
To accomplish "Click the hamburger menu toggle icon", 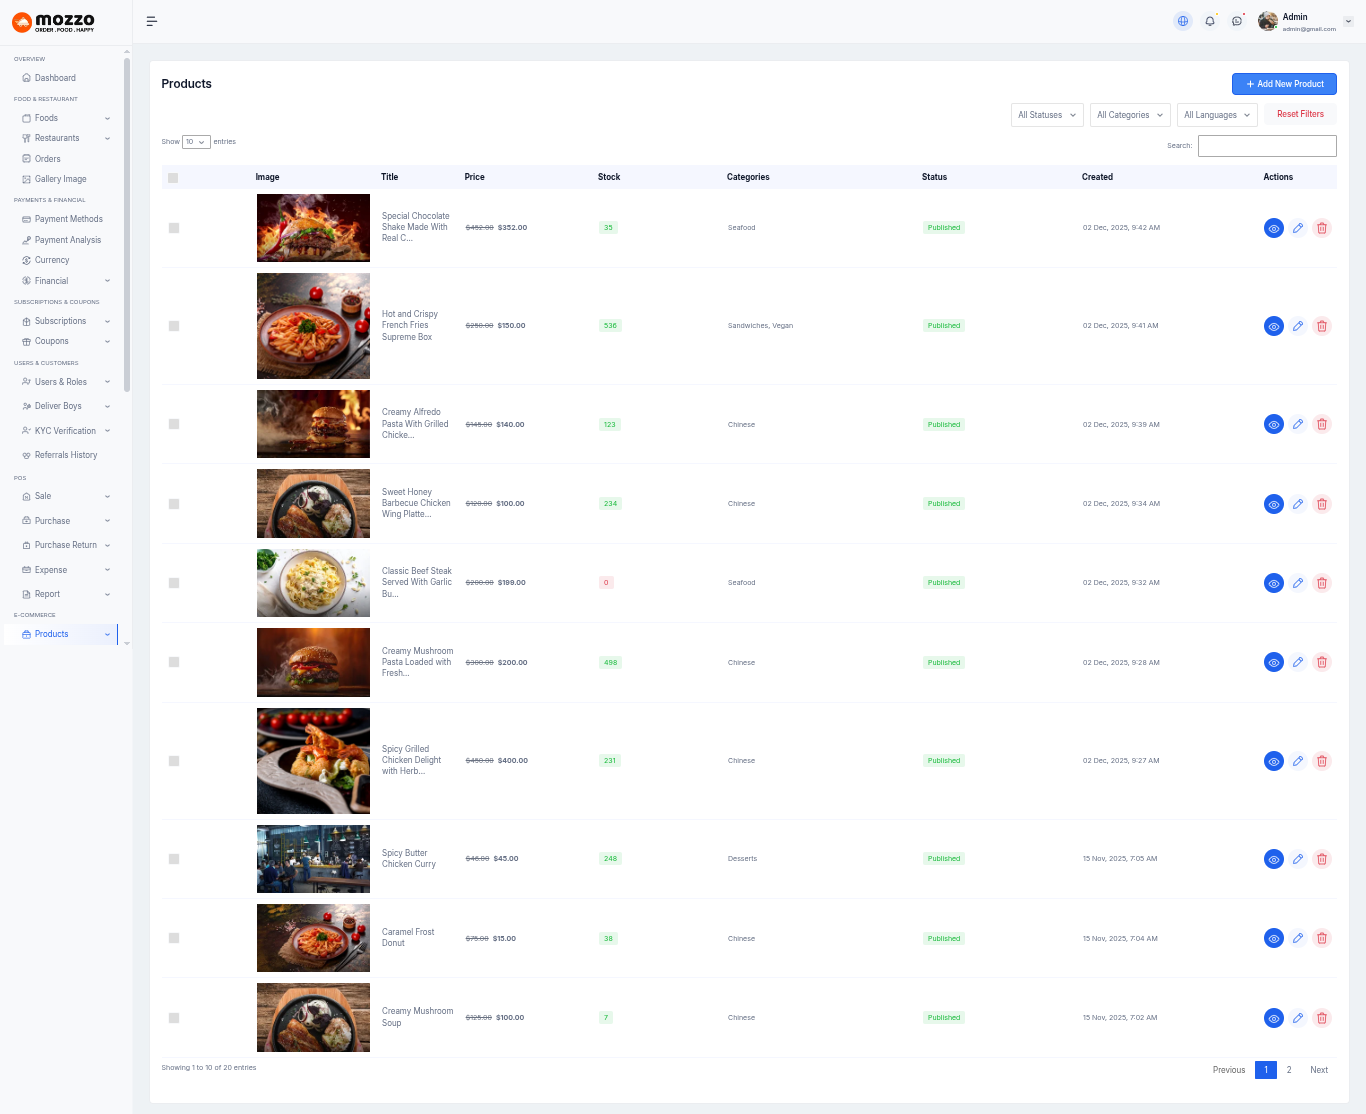I will point(152,21).
